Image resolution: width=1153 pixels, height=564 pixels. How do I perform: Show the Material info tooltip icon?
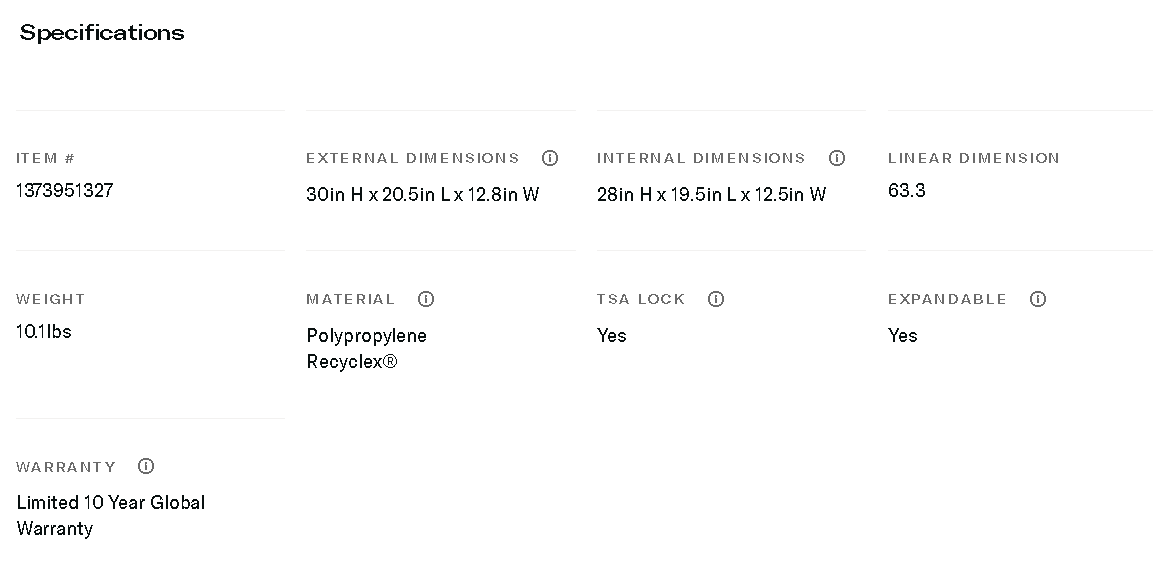tap(426, 299)
